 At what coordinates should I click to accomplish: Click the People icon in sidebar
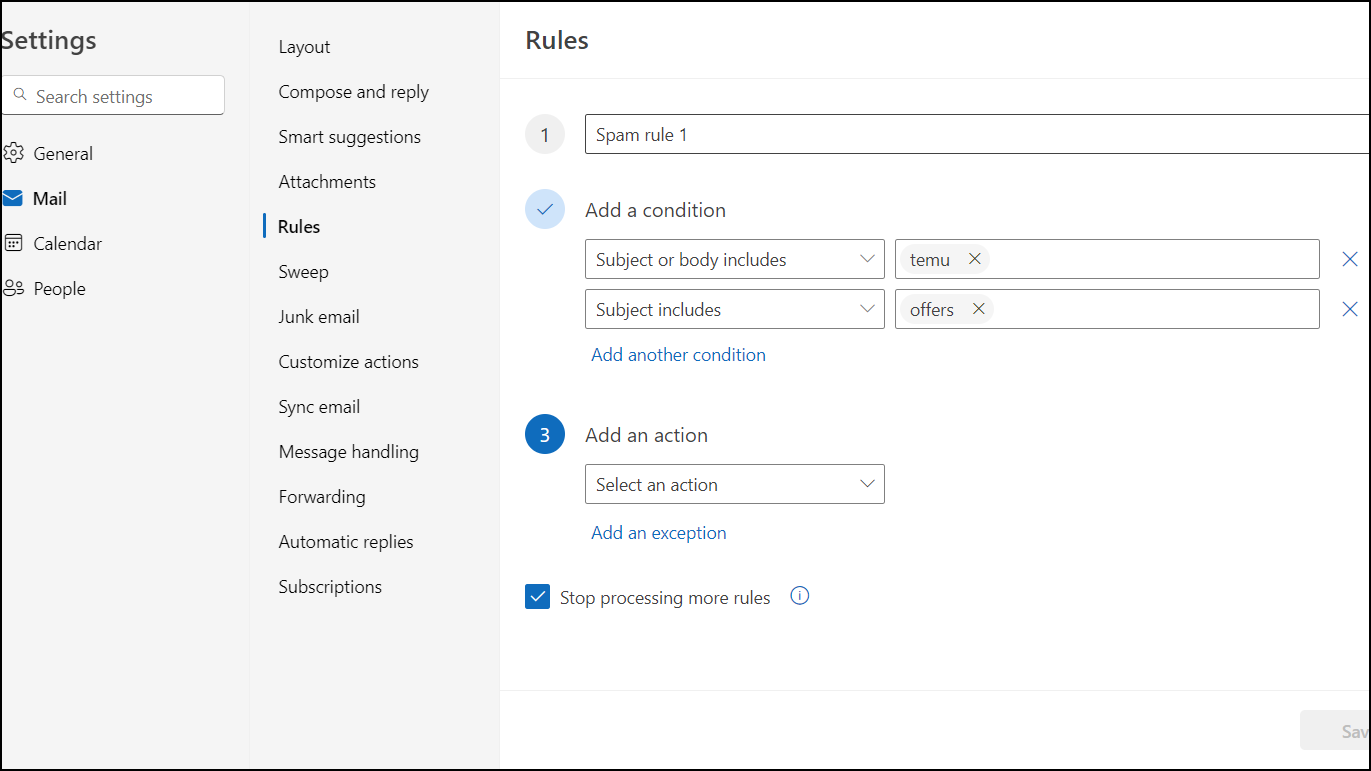click(x=13, y=288)
